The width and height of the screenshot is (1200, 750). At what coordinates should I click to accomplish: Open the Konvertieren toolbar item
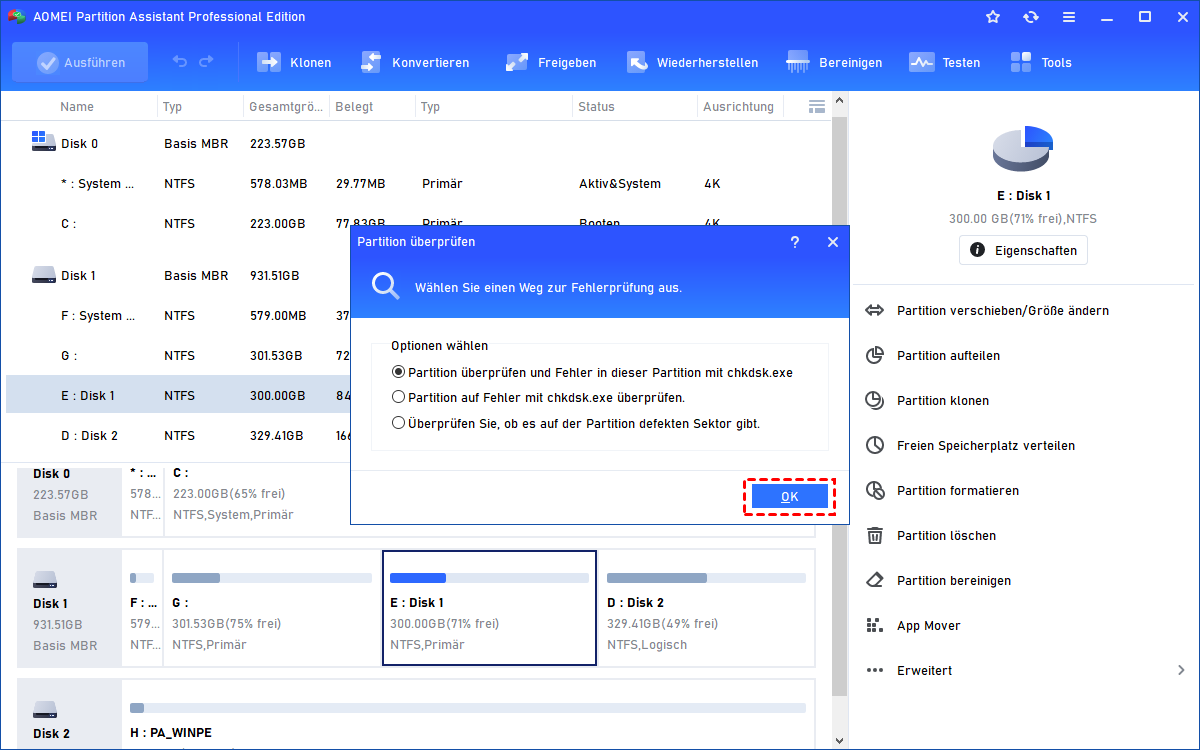[x=414, y=62]
